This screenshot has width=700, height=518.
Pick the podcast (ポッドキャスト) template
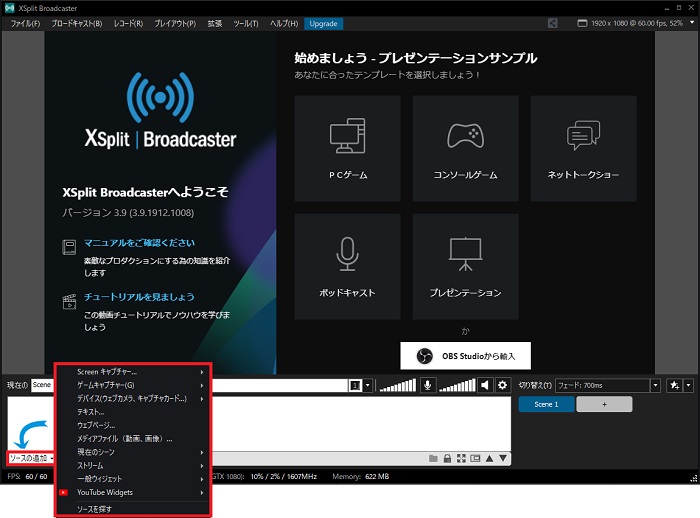pos(347,267)
